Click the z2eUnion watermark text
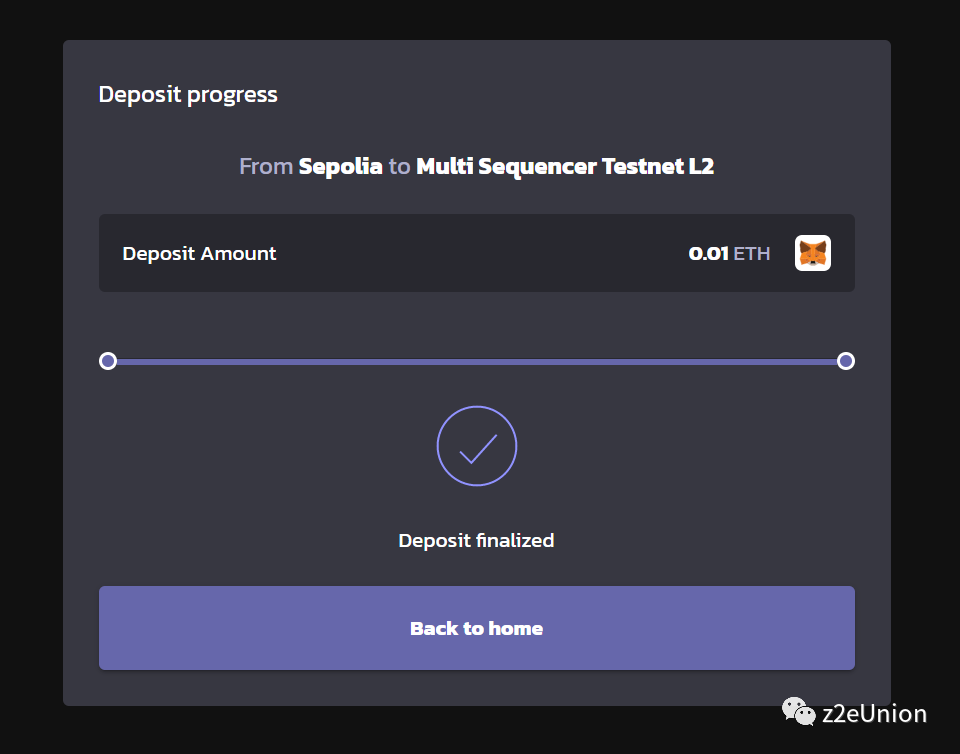 [874, 713]
